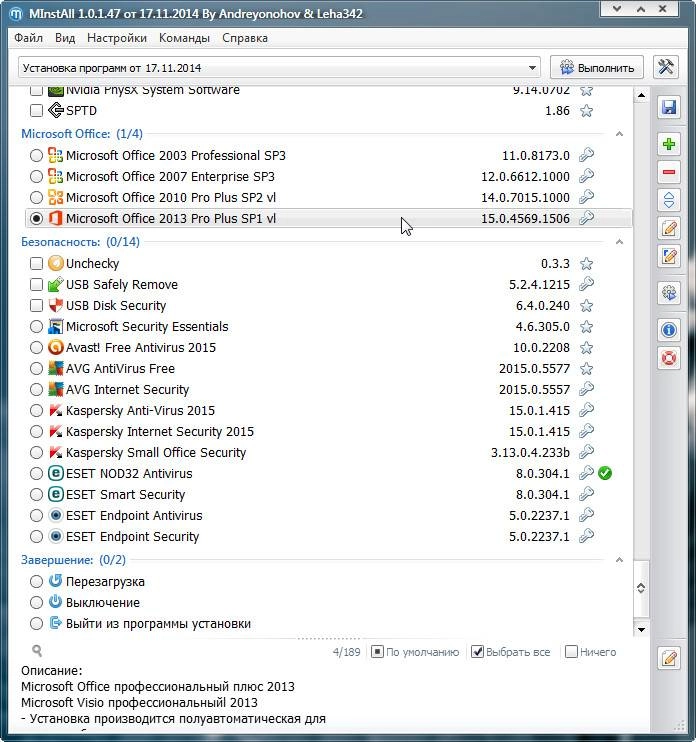This screenshot has height=742, width=696.
Task: Click star icon for Avast! Free Antivirus
Action: tap(586, 348)
